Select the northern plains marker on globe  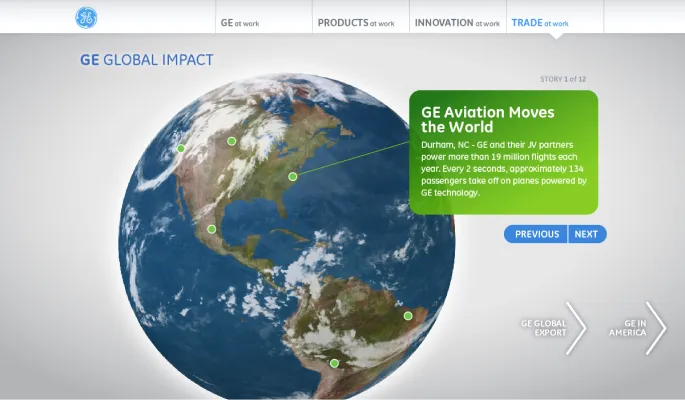point(232,141)
